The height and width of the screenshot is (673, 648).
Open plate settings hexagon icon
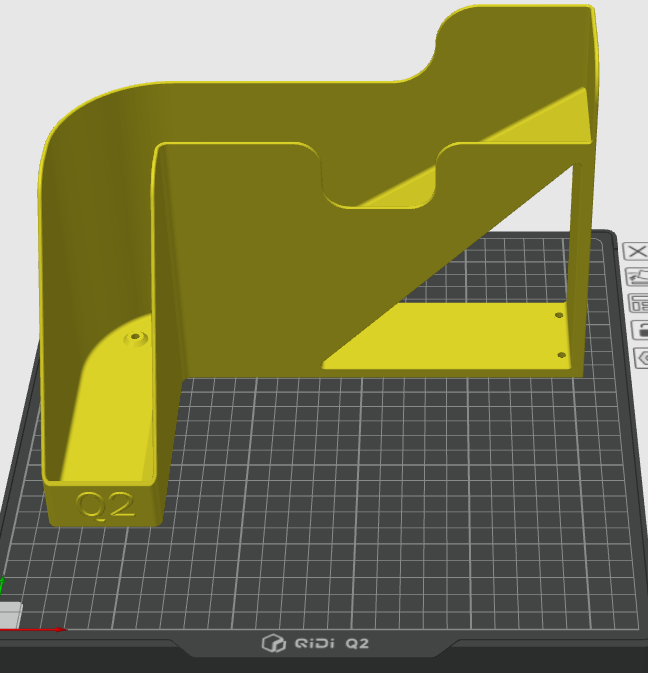641,357
